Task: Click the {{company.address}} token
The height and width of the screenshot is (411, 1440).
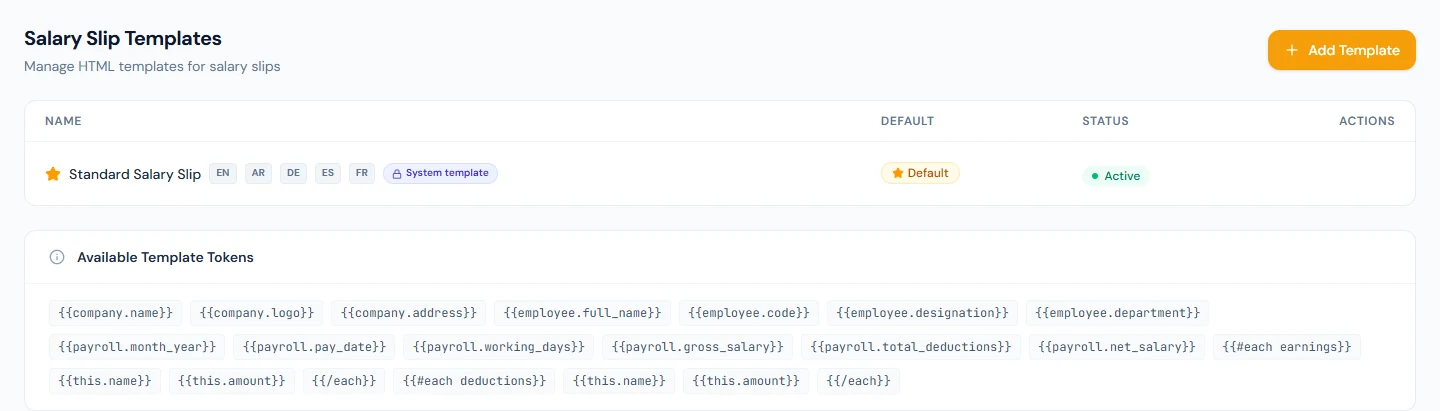Action: (x=410, y=313)
